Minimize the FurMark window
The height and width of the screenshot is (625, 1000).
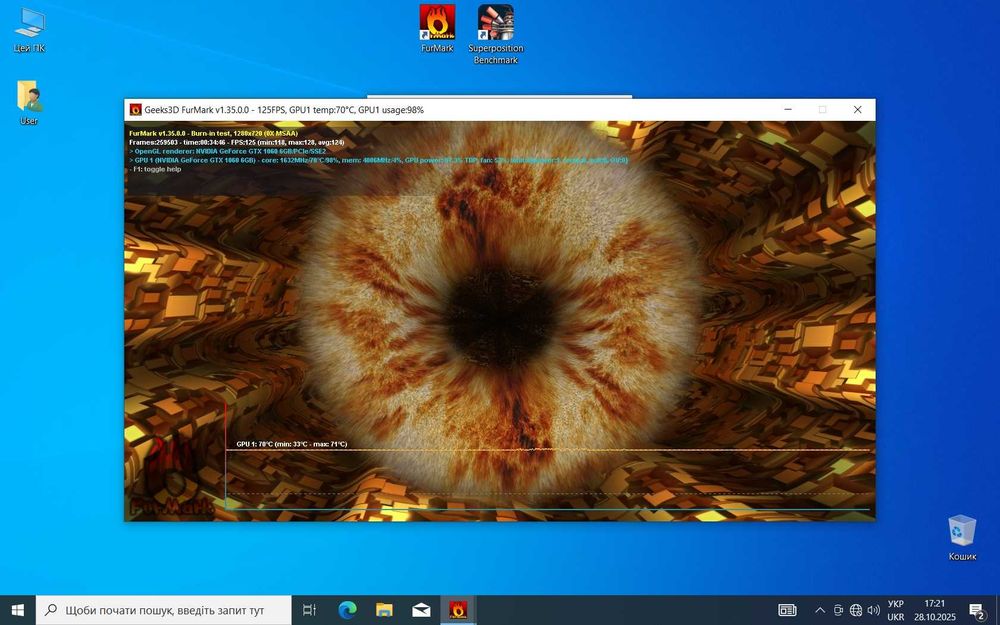(788, 110)
